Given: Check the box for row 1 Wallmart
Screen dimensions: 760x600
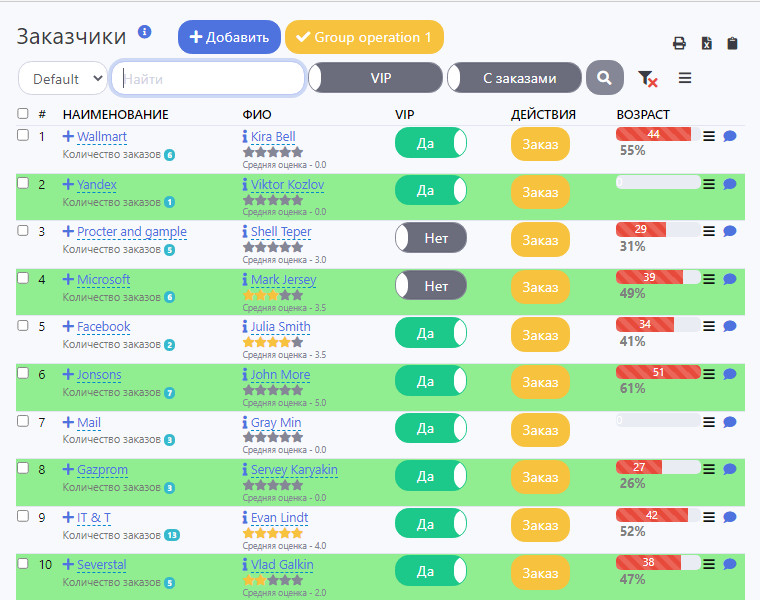Looking at the screenshot, I should point(23,135).
